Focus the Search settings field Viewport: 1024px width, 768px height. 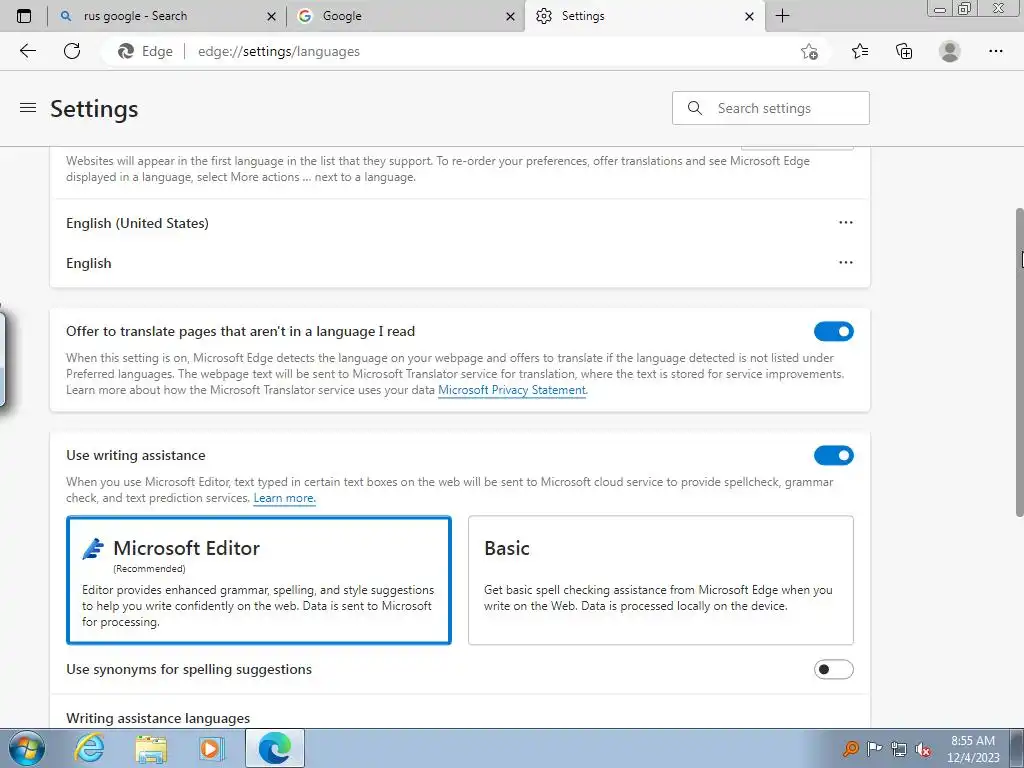click(x=771, y=108)
